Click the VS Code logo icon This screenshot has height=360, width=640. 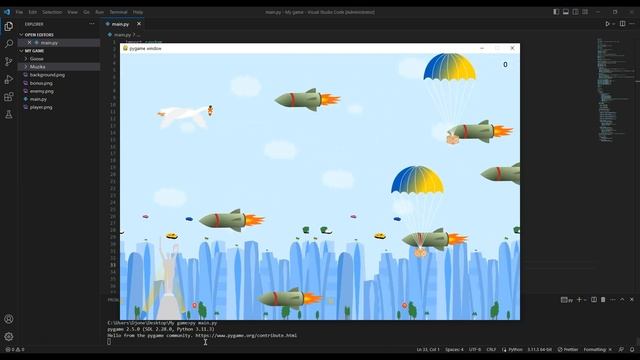coord(7,12)
